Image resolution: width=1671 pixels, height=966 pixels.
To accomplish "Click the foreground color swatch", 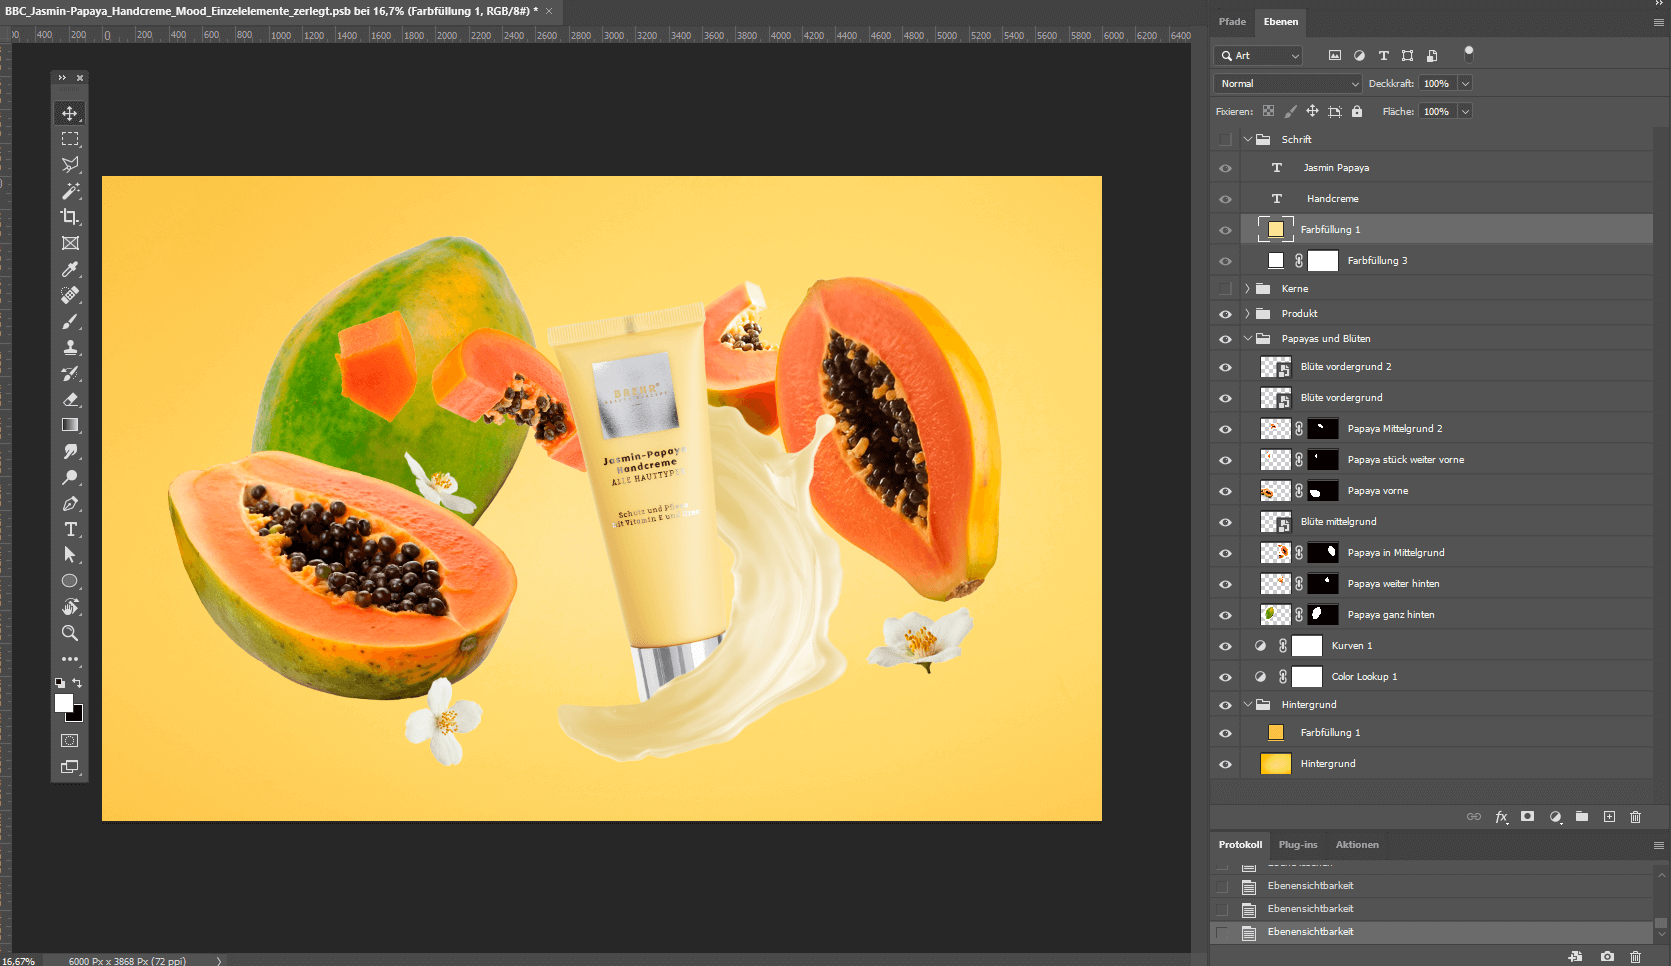I will point(64,703).
